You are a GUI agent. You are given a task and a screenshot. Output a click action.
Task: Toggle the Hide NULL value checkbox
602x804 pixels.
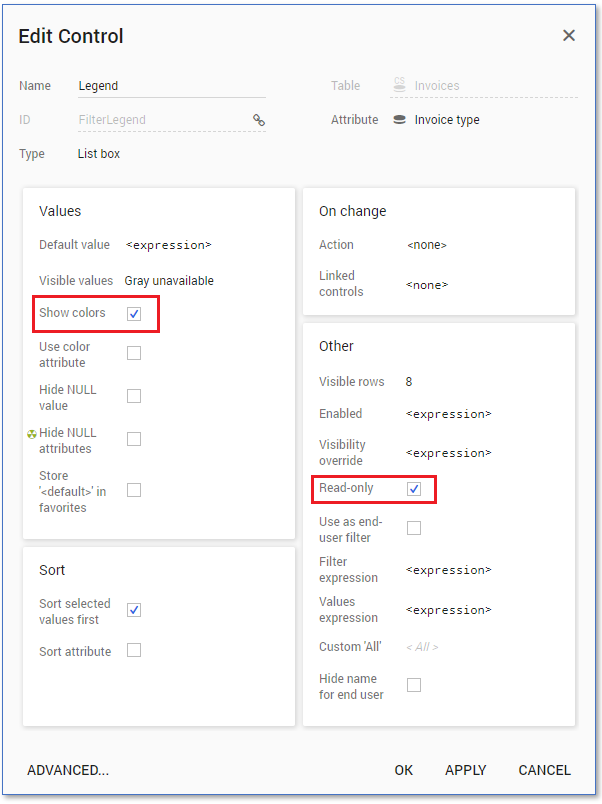pos(134,396)
